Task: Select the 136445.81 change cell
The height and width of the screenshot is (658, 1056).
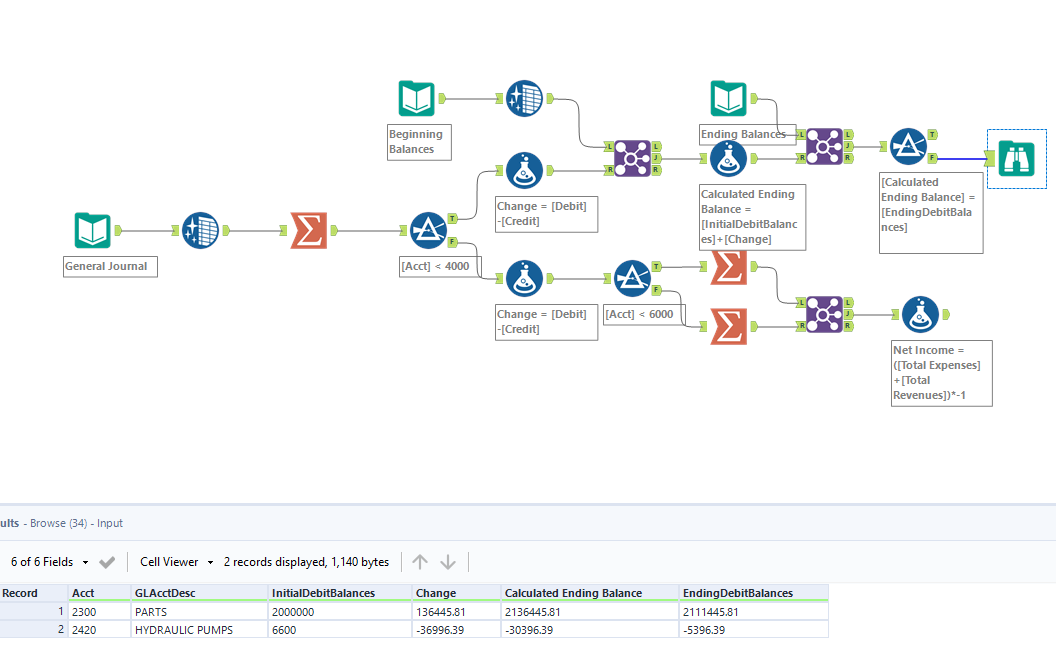Action: click(457, 612)
